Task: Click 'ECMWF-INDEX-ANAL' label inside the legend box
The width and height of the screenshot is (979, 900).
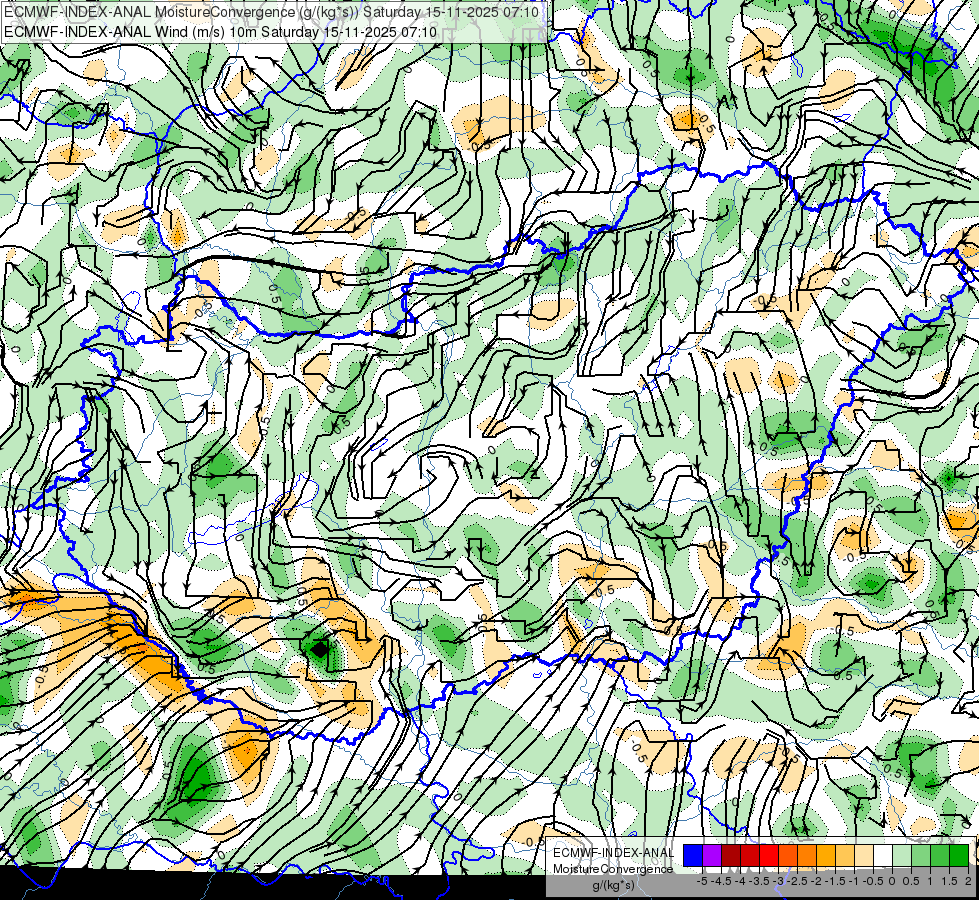Action: (613, 853)
